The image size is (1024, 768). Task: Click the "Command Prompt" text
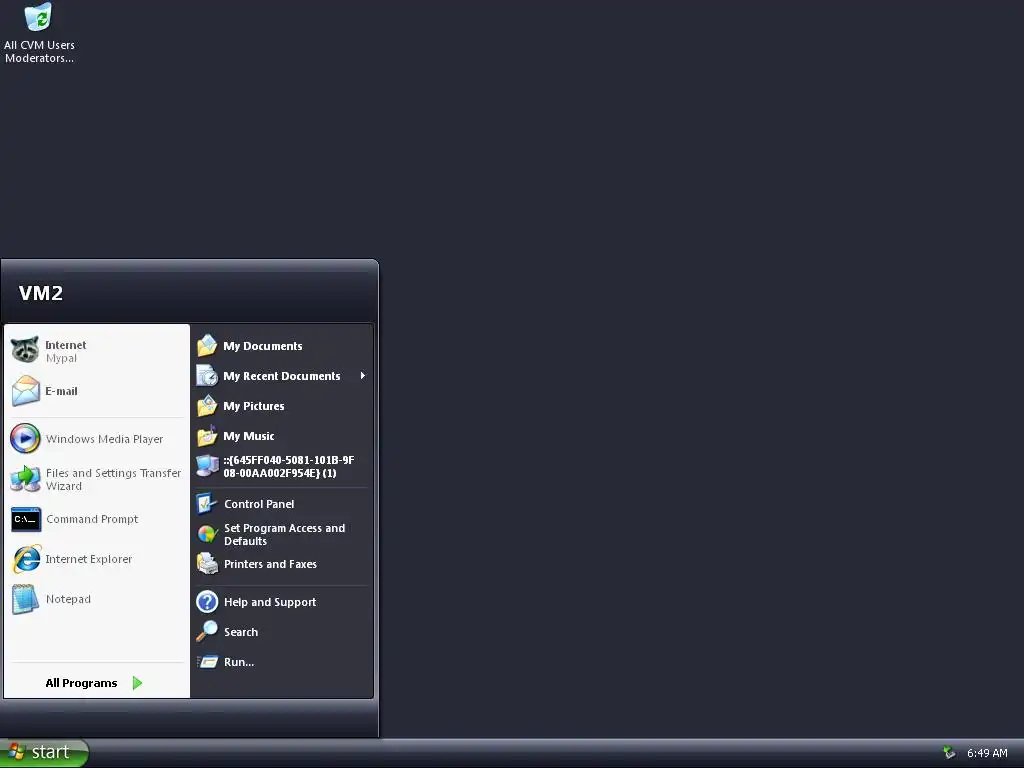(x=92, y=519)
